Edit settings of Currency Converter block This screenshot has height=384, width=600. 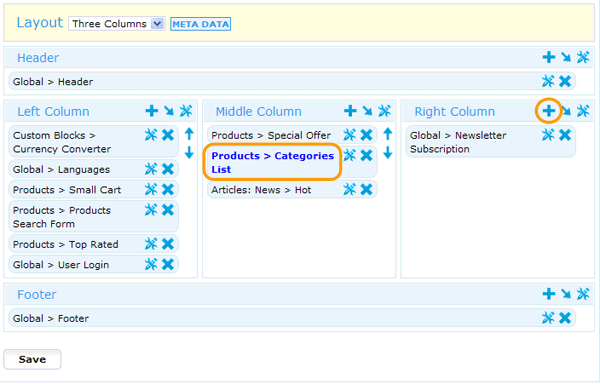(x=151, y=135)
